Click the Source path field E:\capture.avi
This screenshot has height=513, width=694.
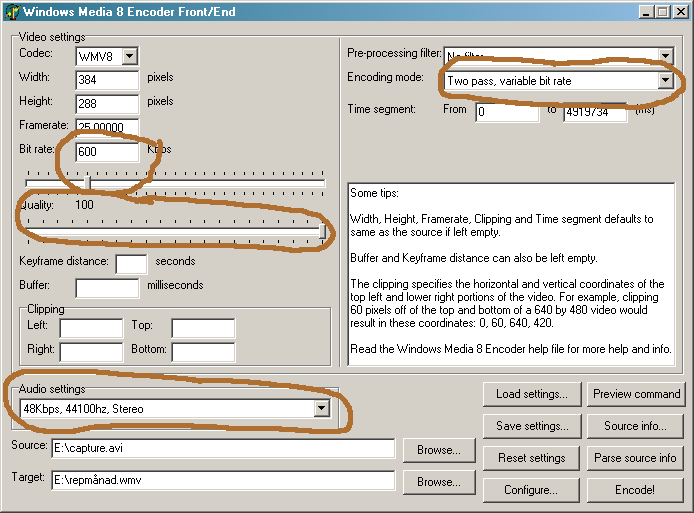click(x=223, y=448)
